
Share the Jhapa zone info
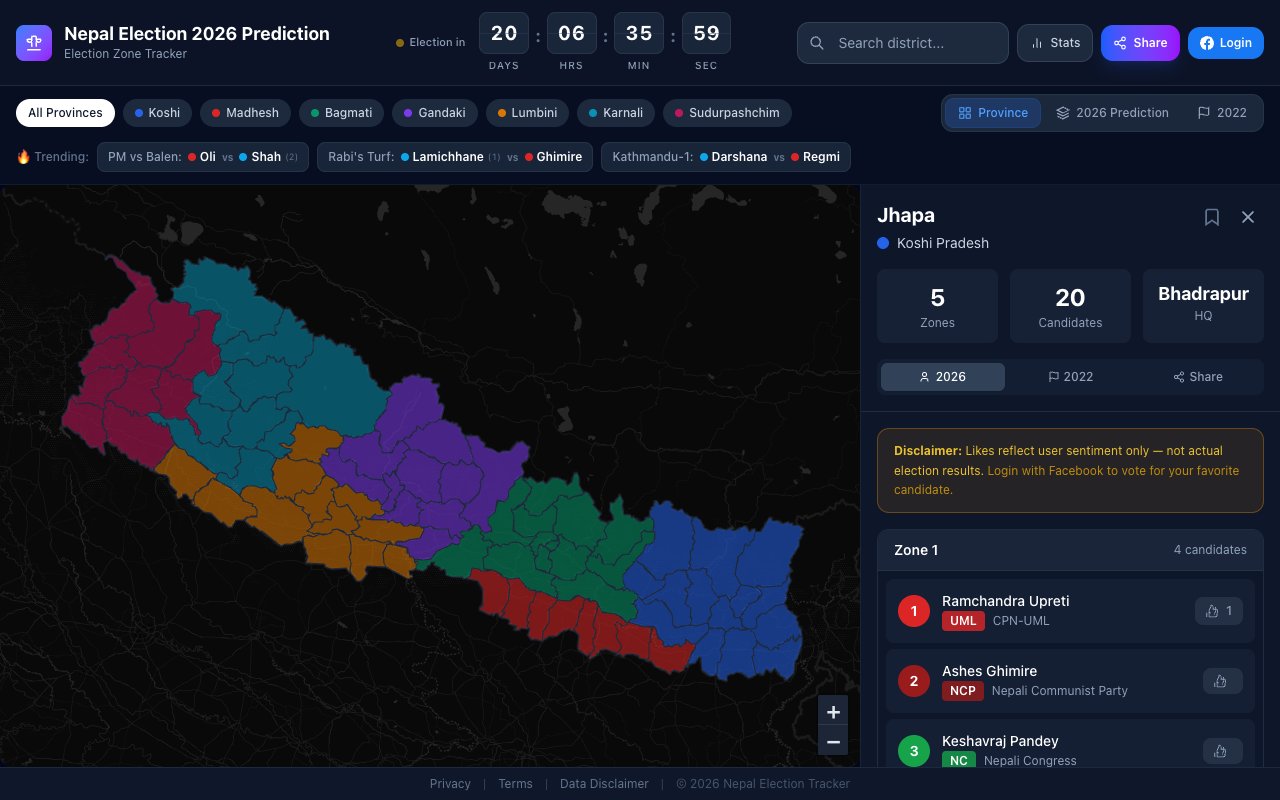tap(1197, 377)
